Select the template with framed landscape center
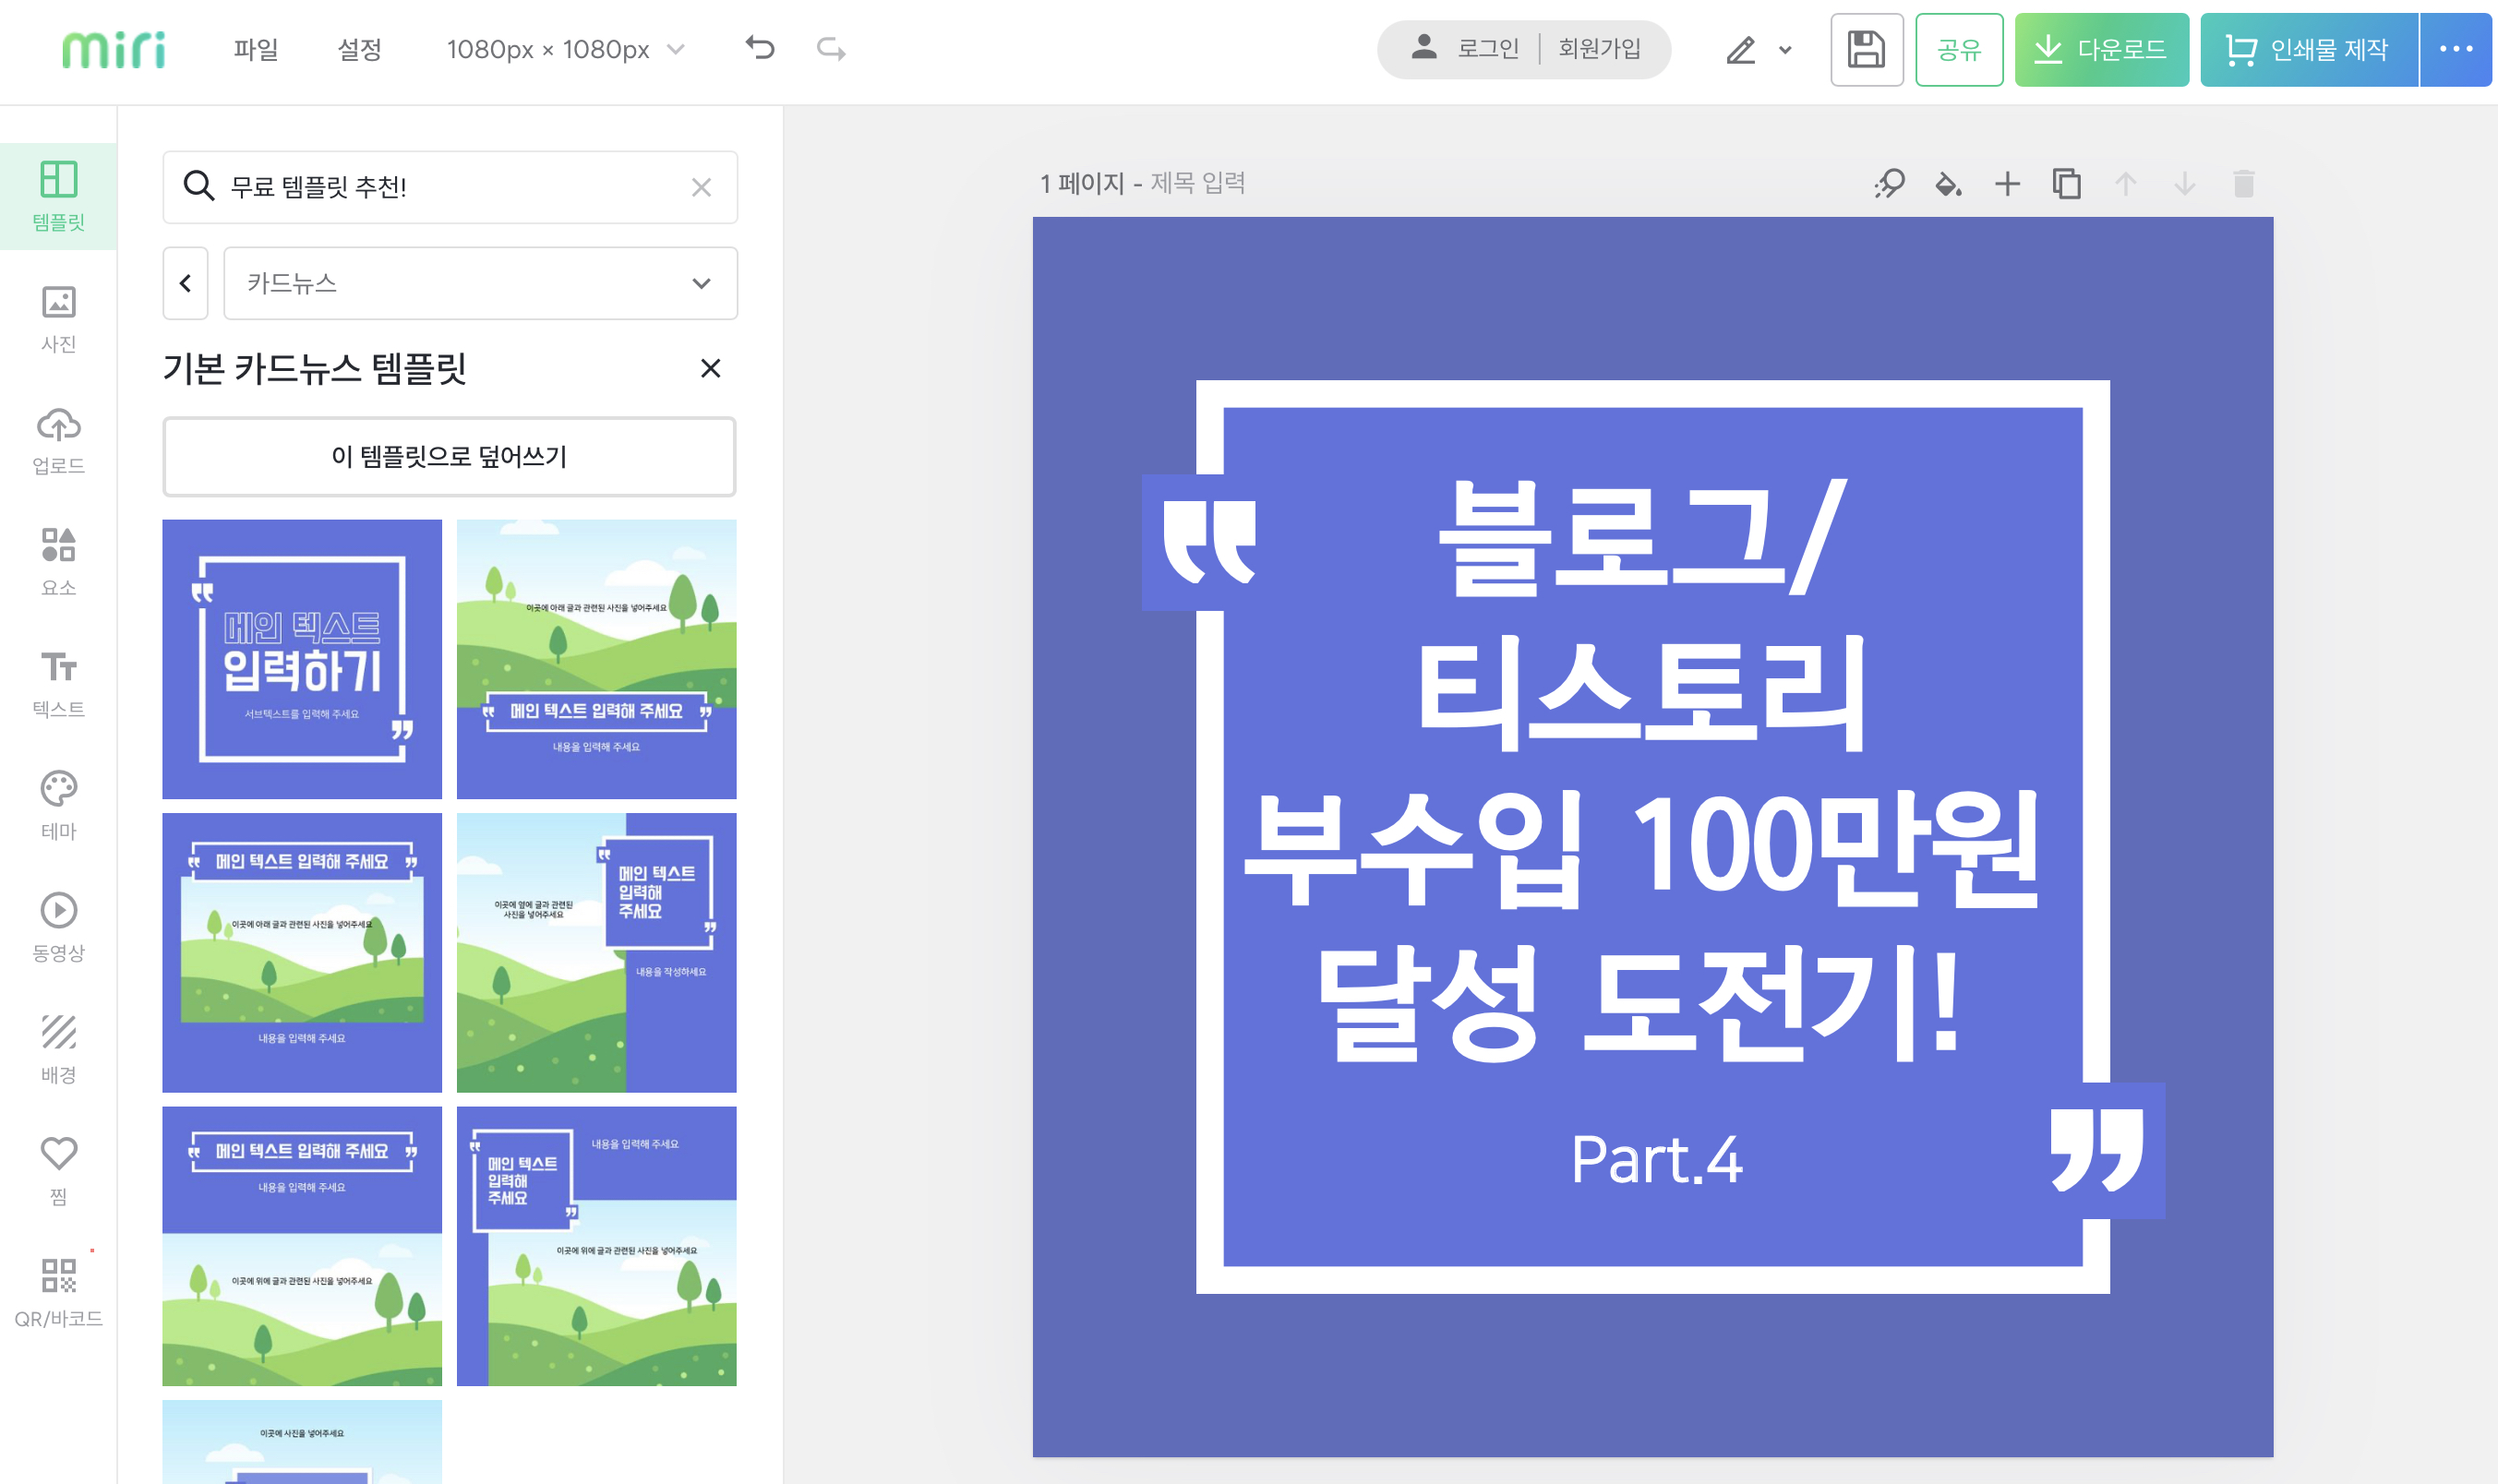Viewport: 2498px width, 1484px height. [302, 952]
